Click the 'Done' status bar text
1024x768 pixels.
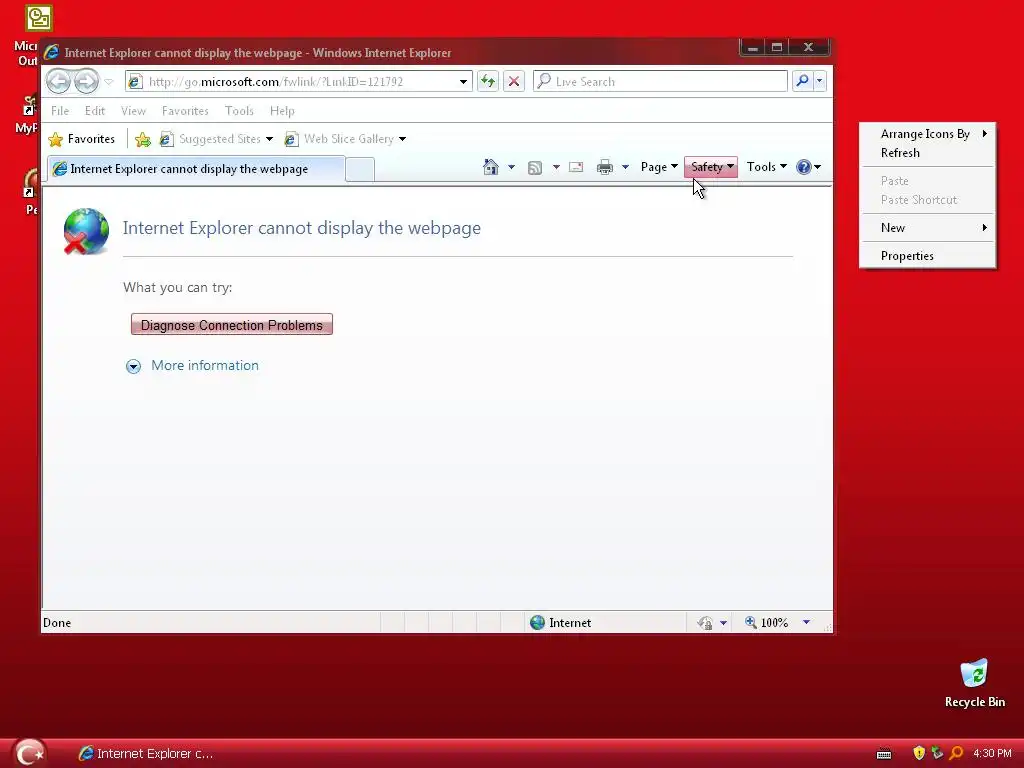(57, 623)
